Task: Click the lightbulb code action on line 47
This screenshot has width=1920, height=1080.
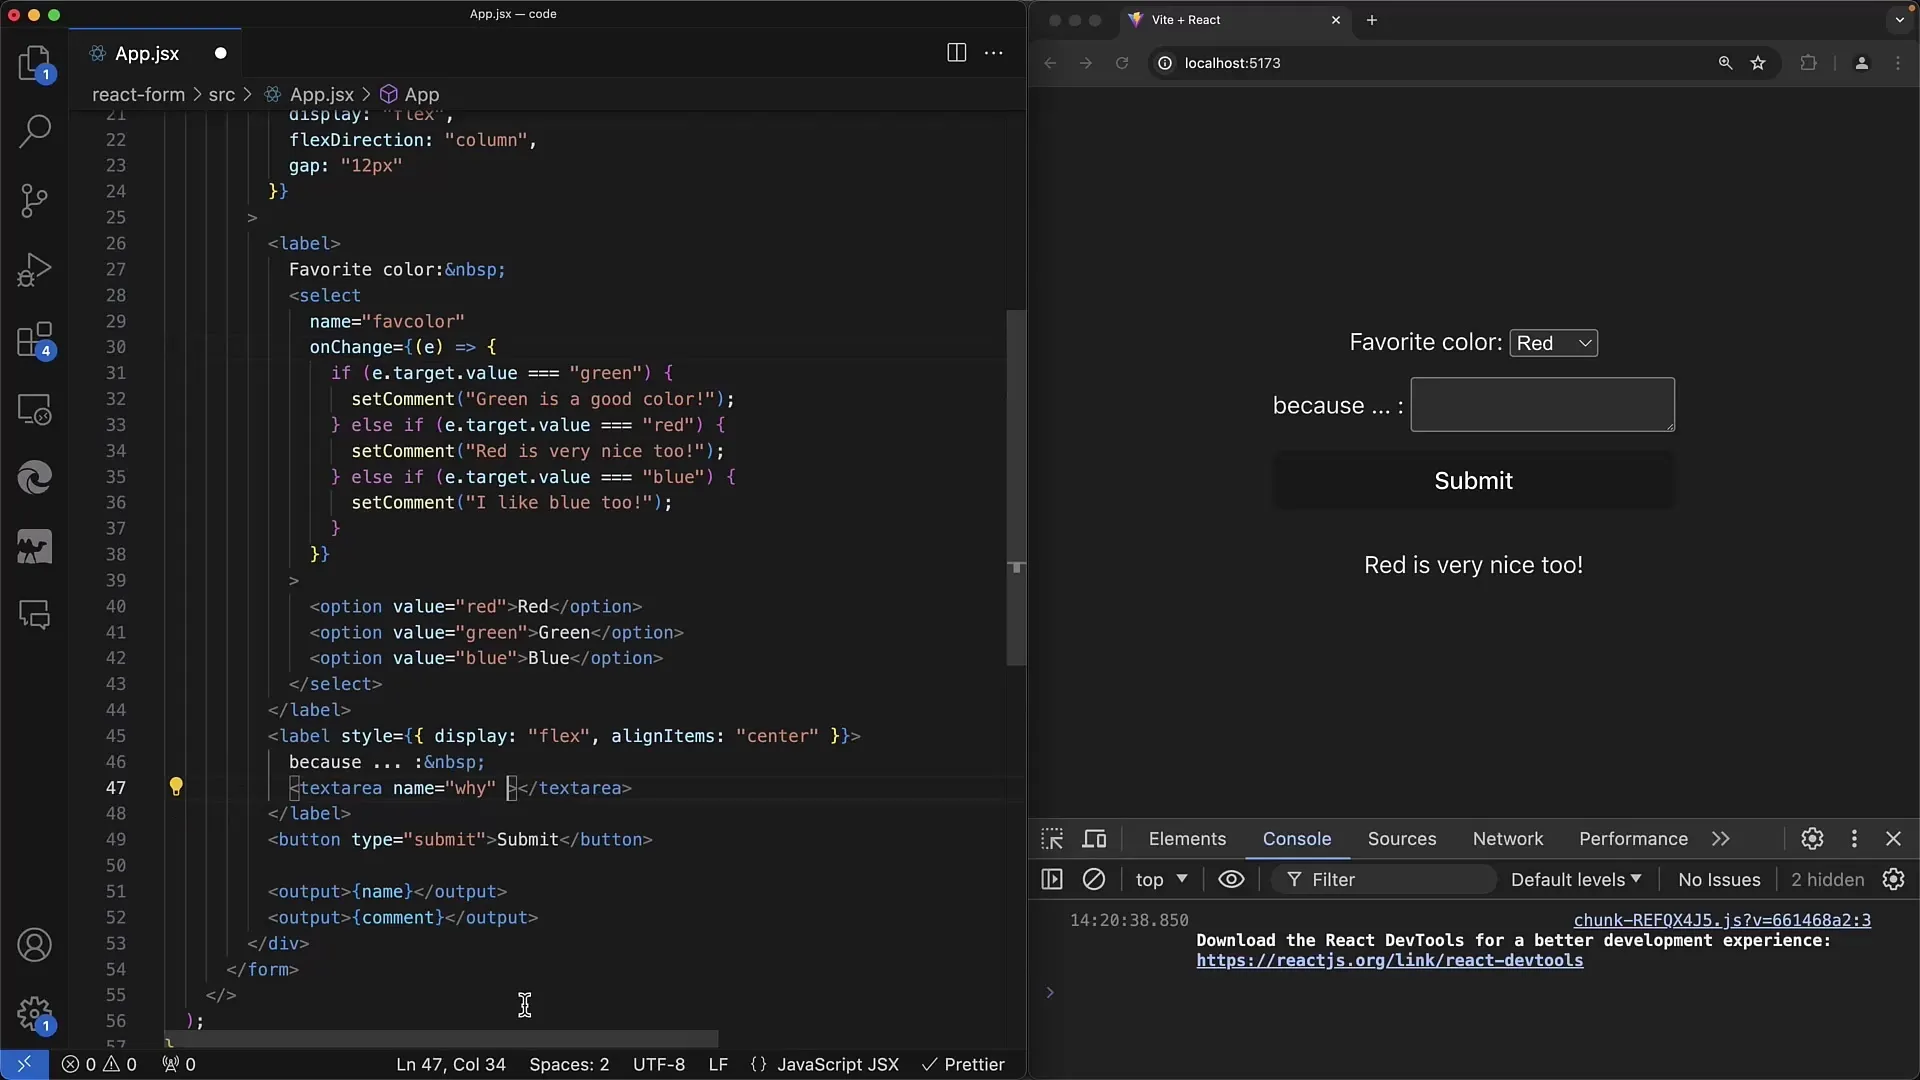Action: click(176, 787)
